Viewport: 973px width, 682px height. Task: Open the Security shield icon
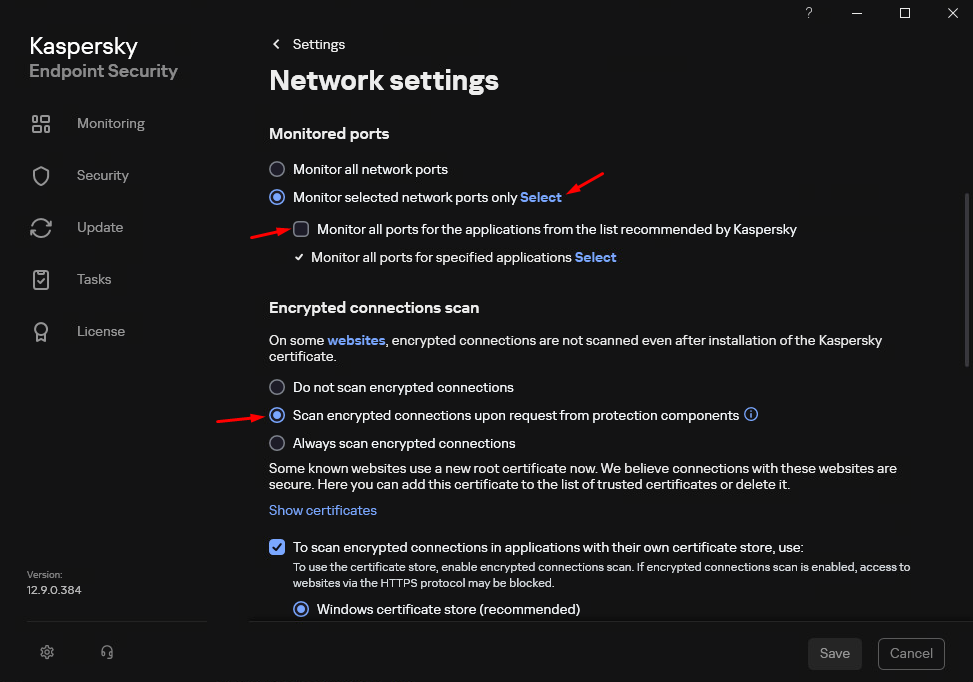(40, 175)
